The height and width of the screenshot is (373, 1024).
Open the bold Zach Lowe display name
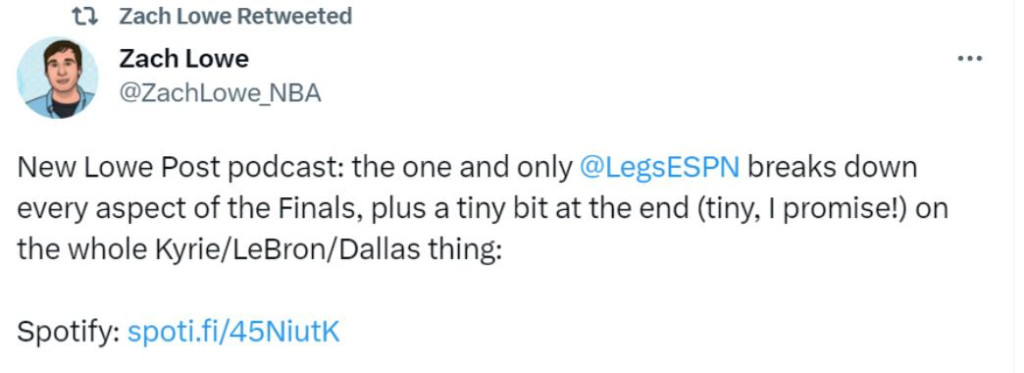click(184, 59)
